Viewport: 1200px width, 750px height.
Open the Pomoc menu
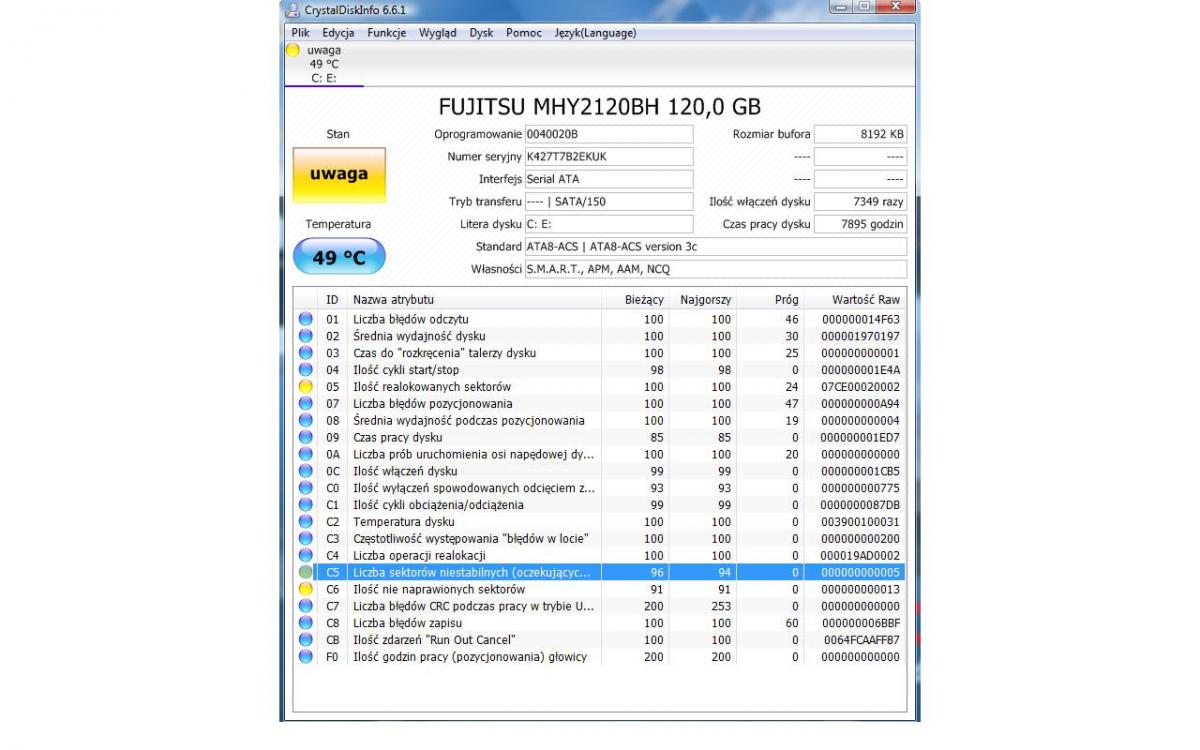(524, 33)
